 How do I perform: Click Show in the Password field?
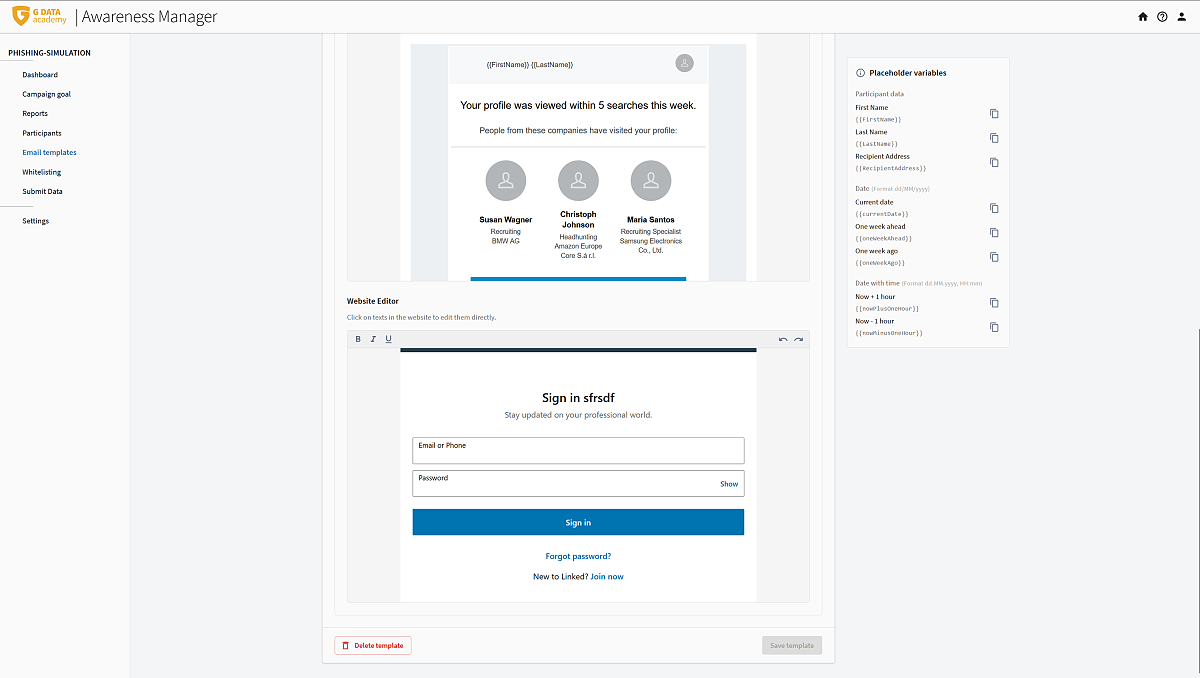(729, 484)
